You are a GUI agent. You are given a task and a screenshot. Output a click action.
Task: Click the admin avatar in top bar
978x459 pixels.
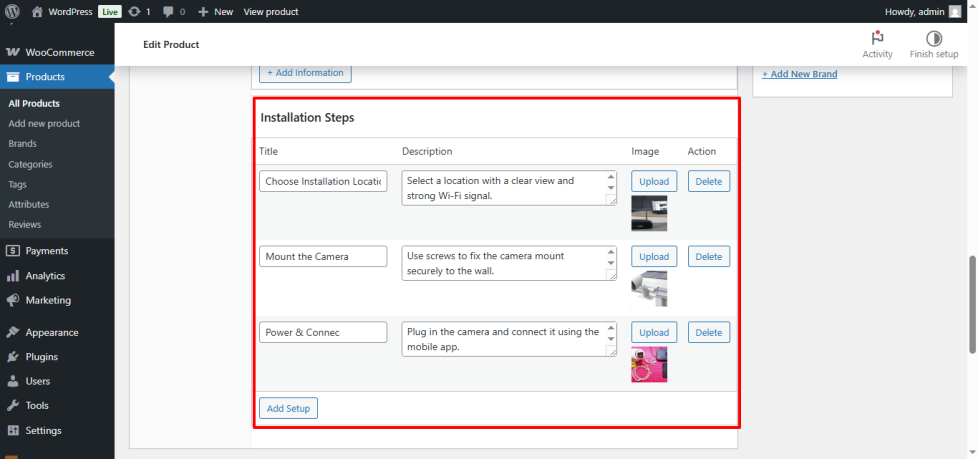(954, 12)
